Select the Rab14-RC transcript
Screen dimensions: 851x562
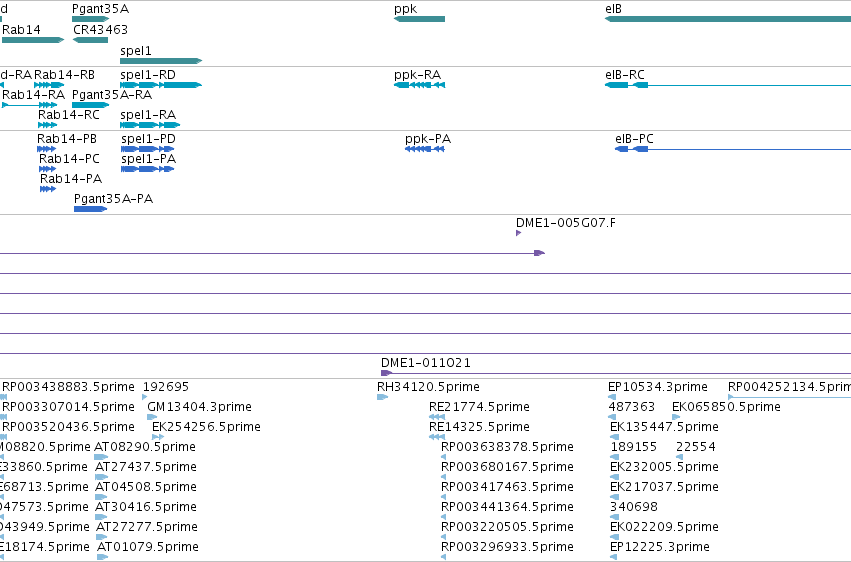click(47, 125)
